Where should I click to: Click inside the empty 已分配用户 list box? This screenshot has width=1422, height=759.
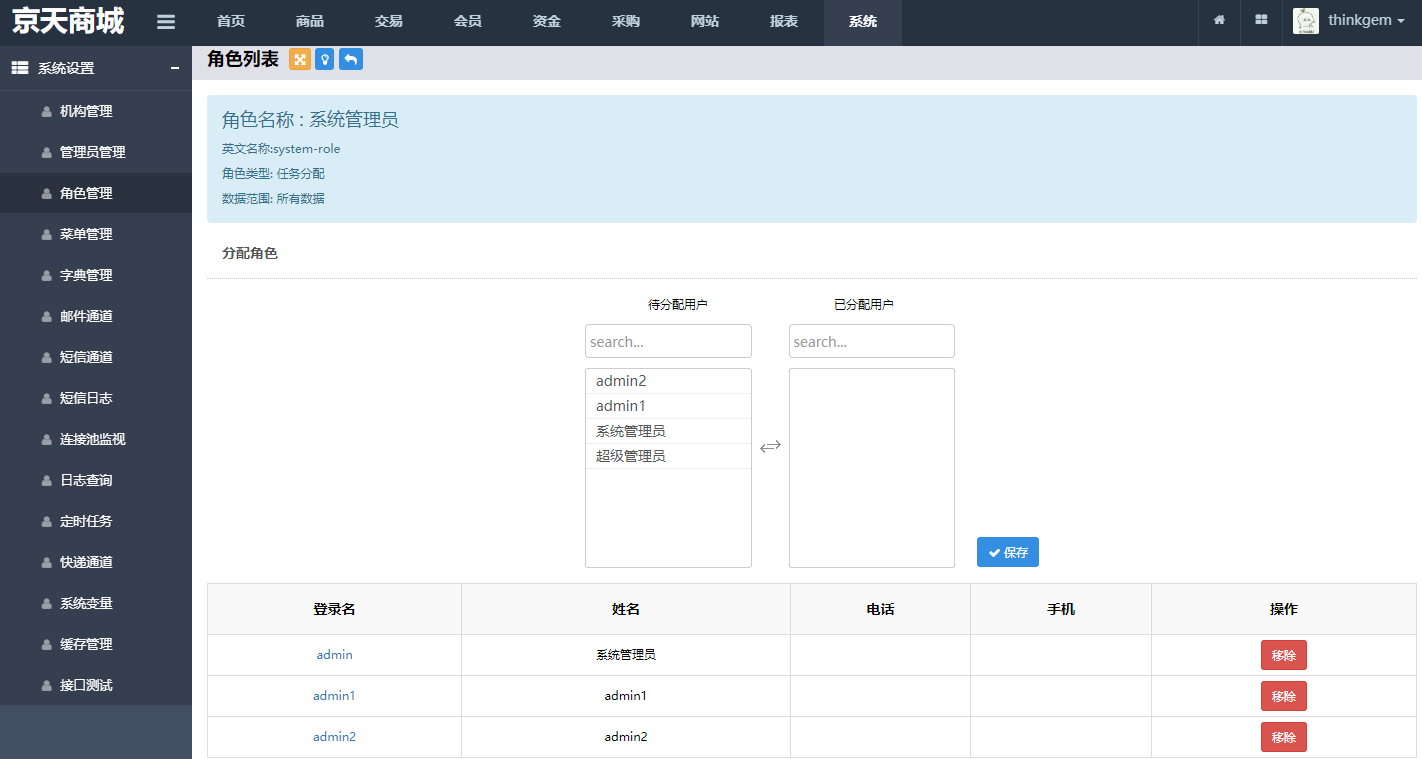pyautogui.click(x=872, y=468)
